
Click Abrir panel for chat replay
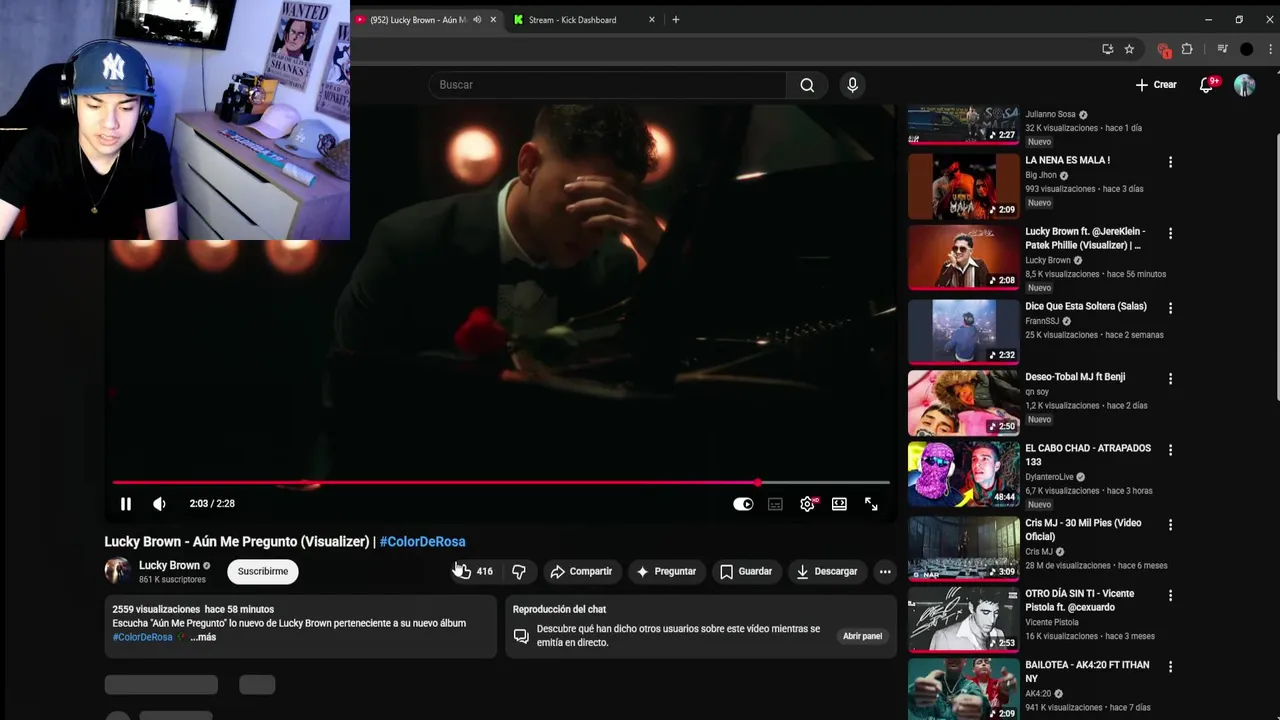click(x=862, y=636)
